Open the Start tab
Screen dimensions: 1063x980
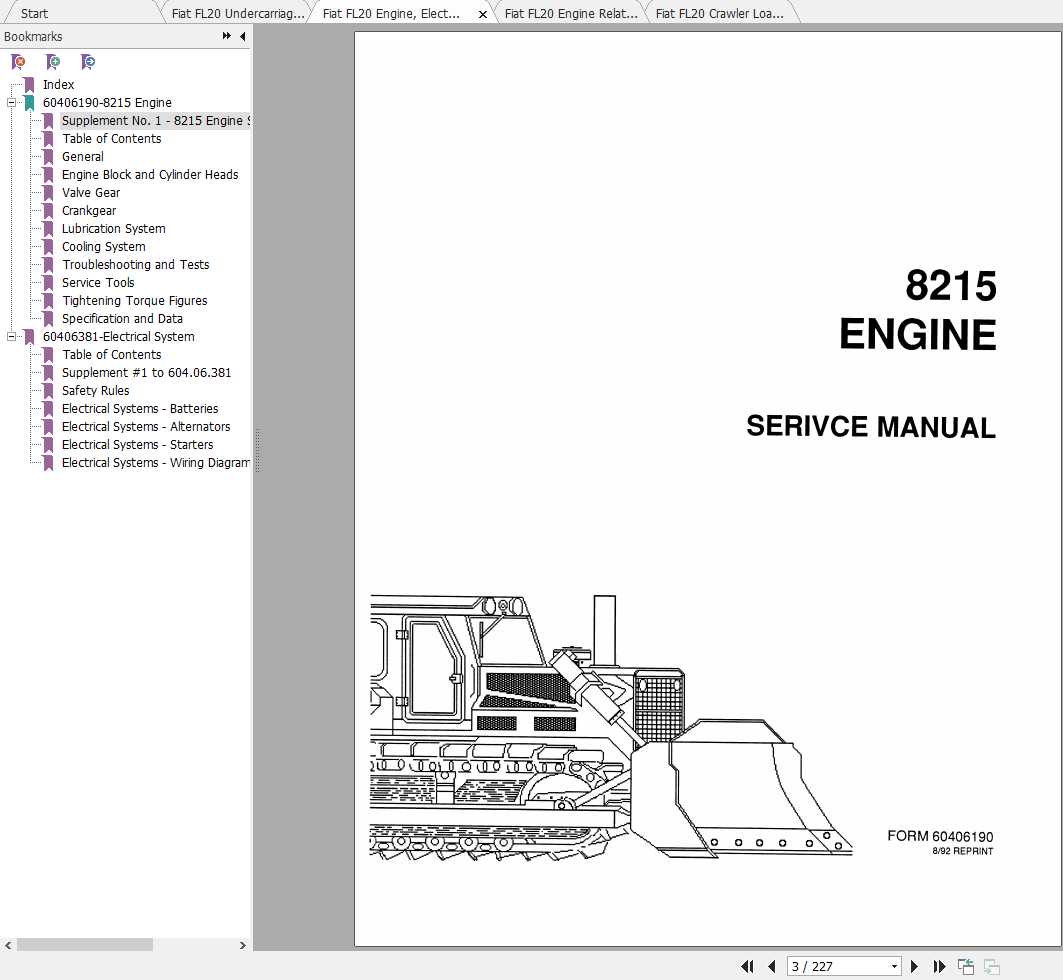[33, 13]
